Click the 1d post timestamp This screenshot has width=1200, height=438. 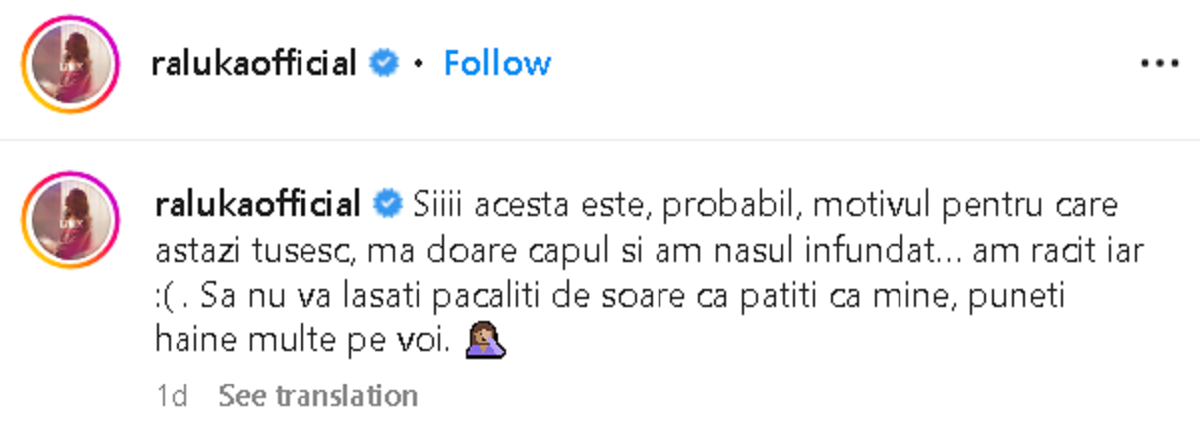coord(172,396)
